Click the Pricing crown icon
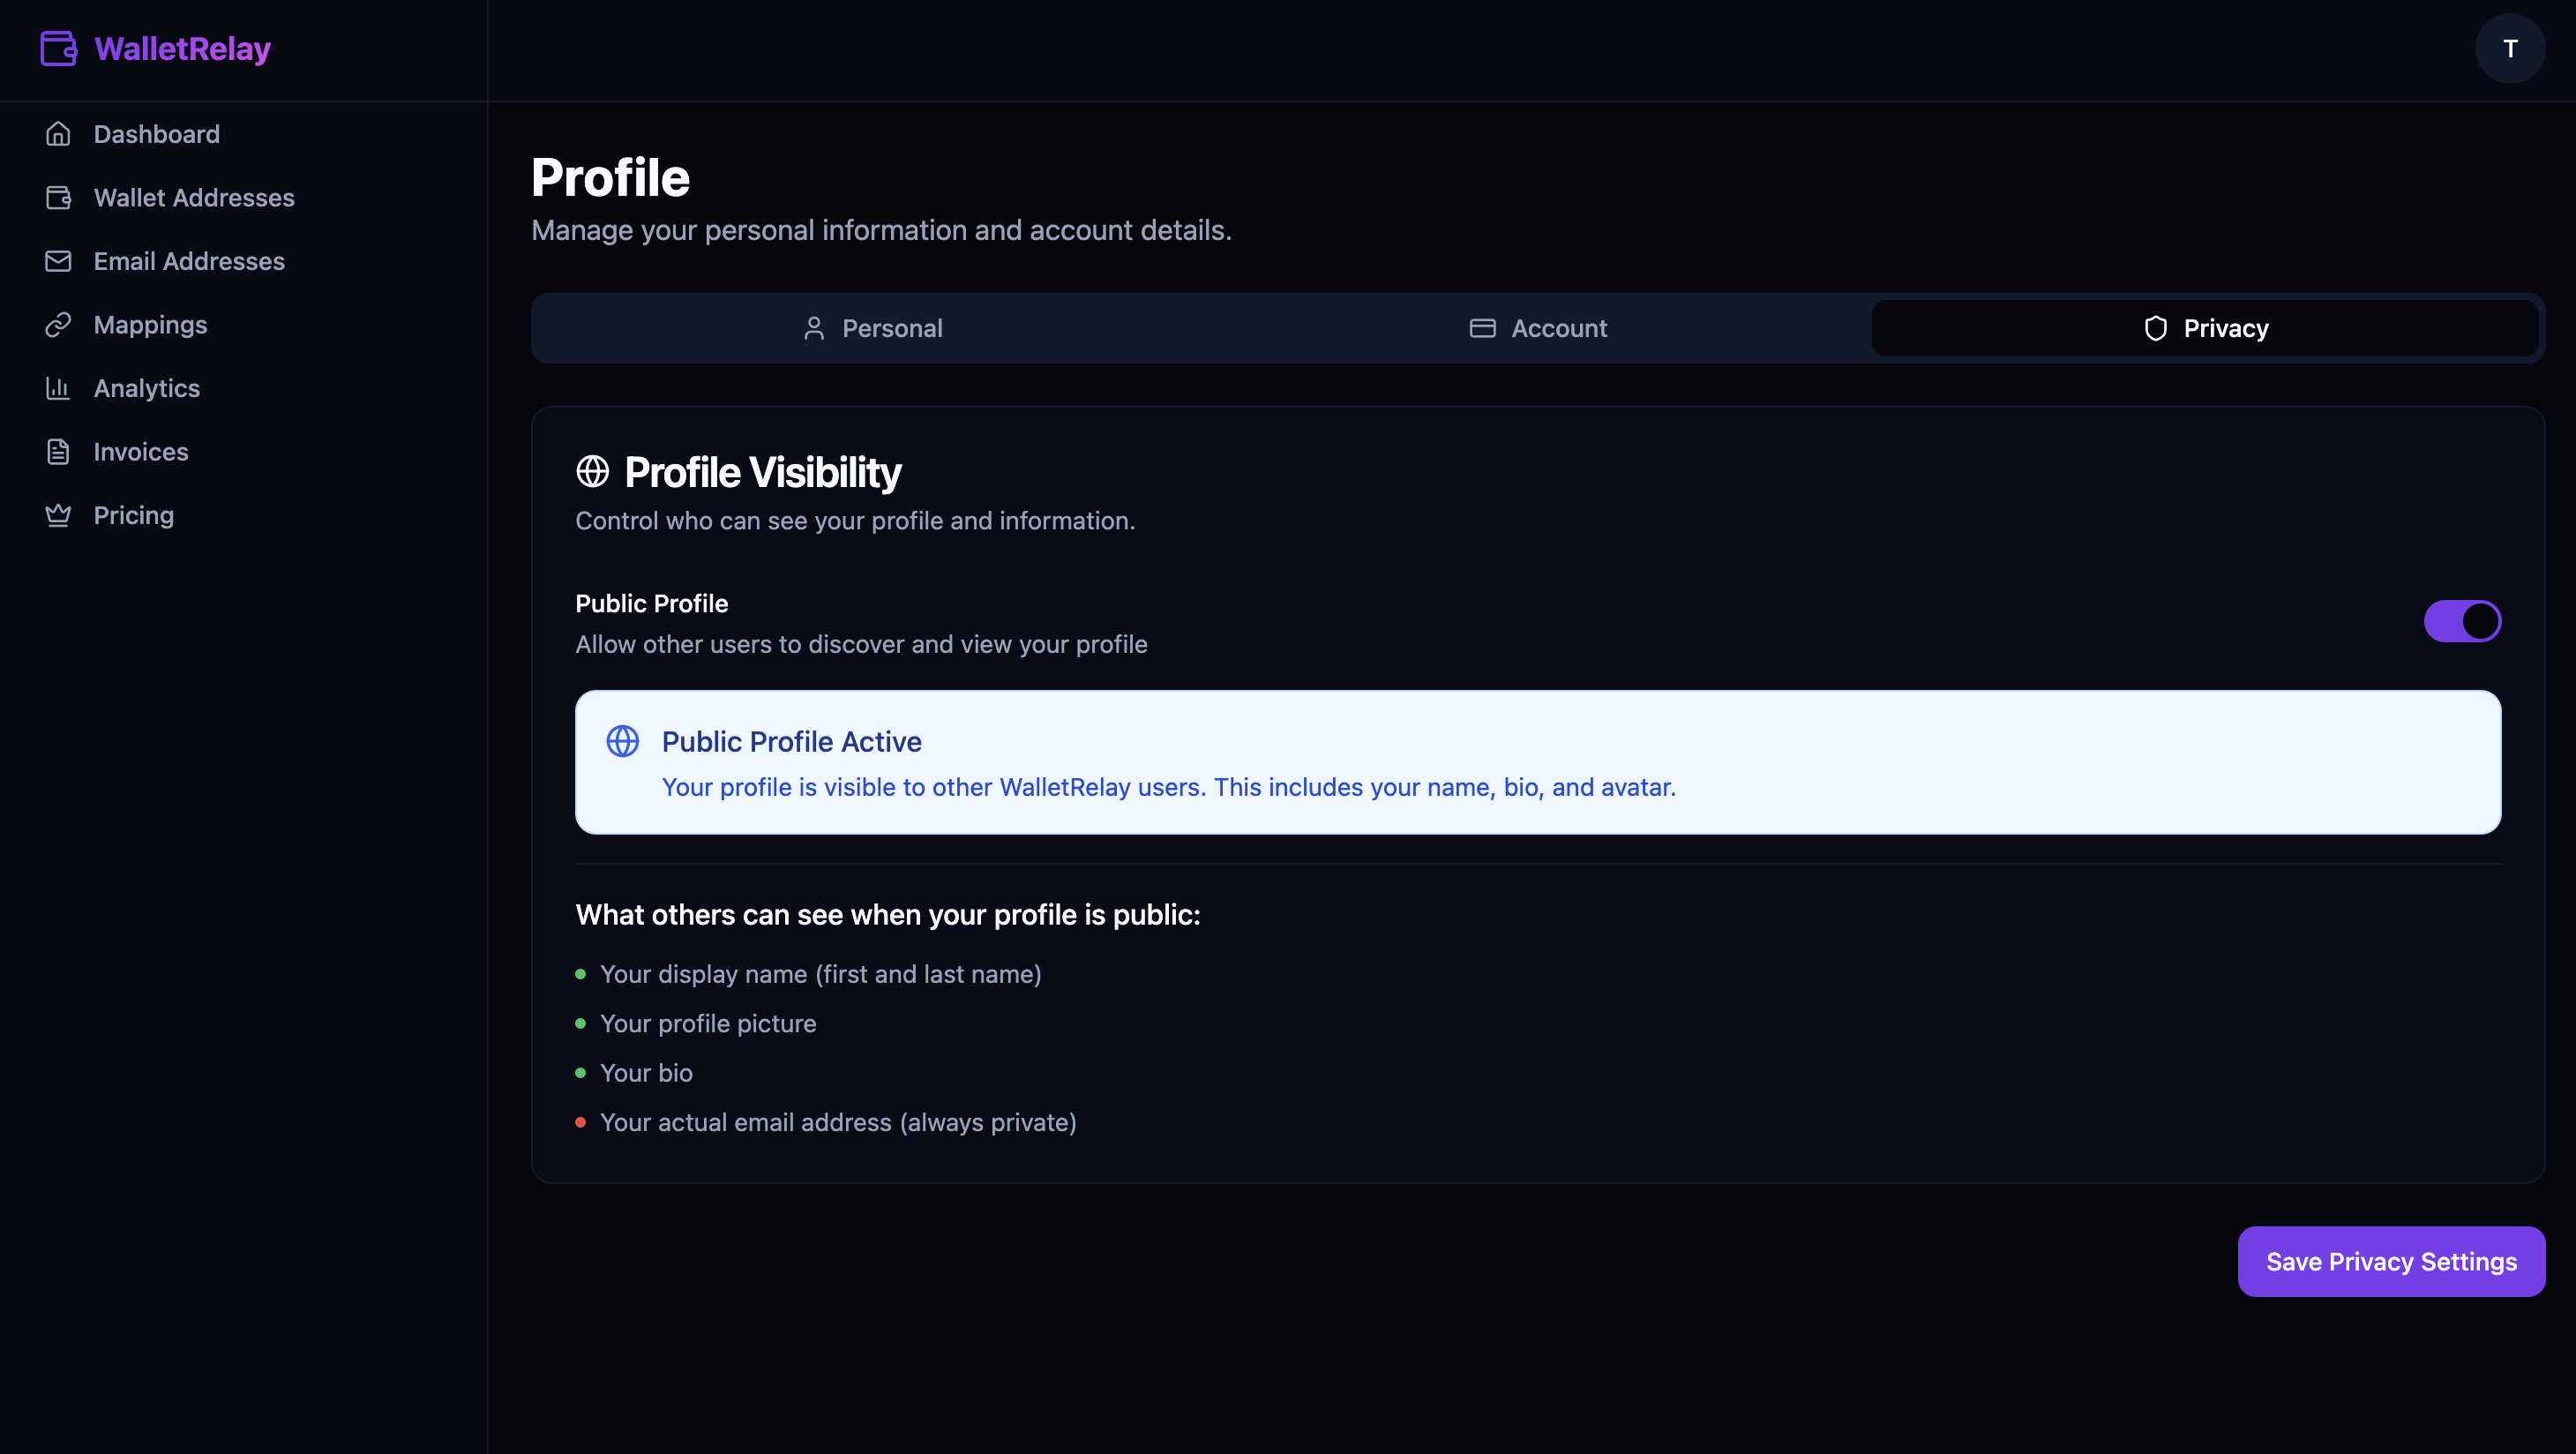 coord(58,515)
